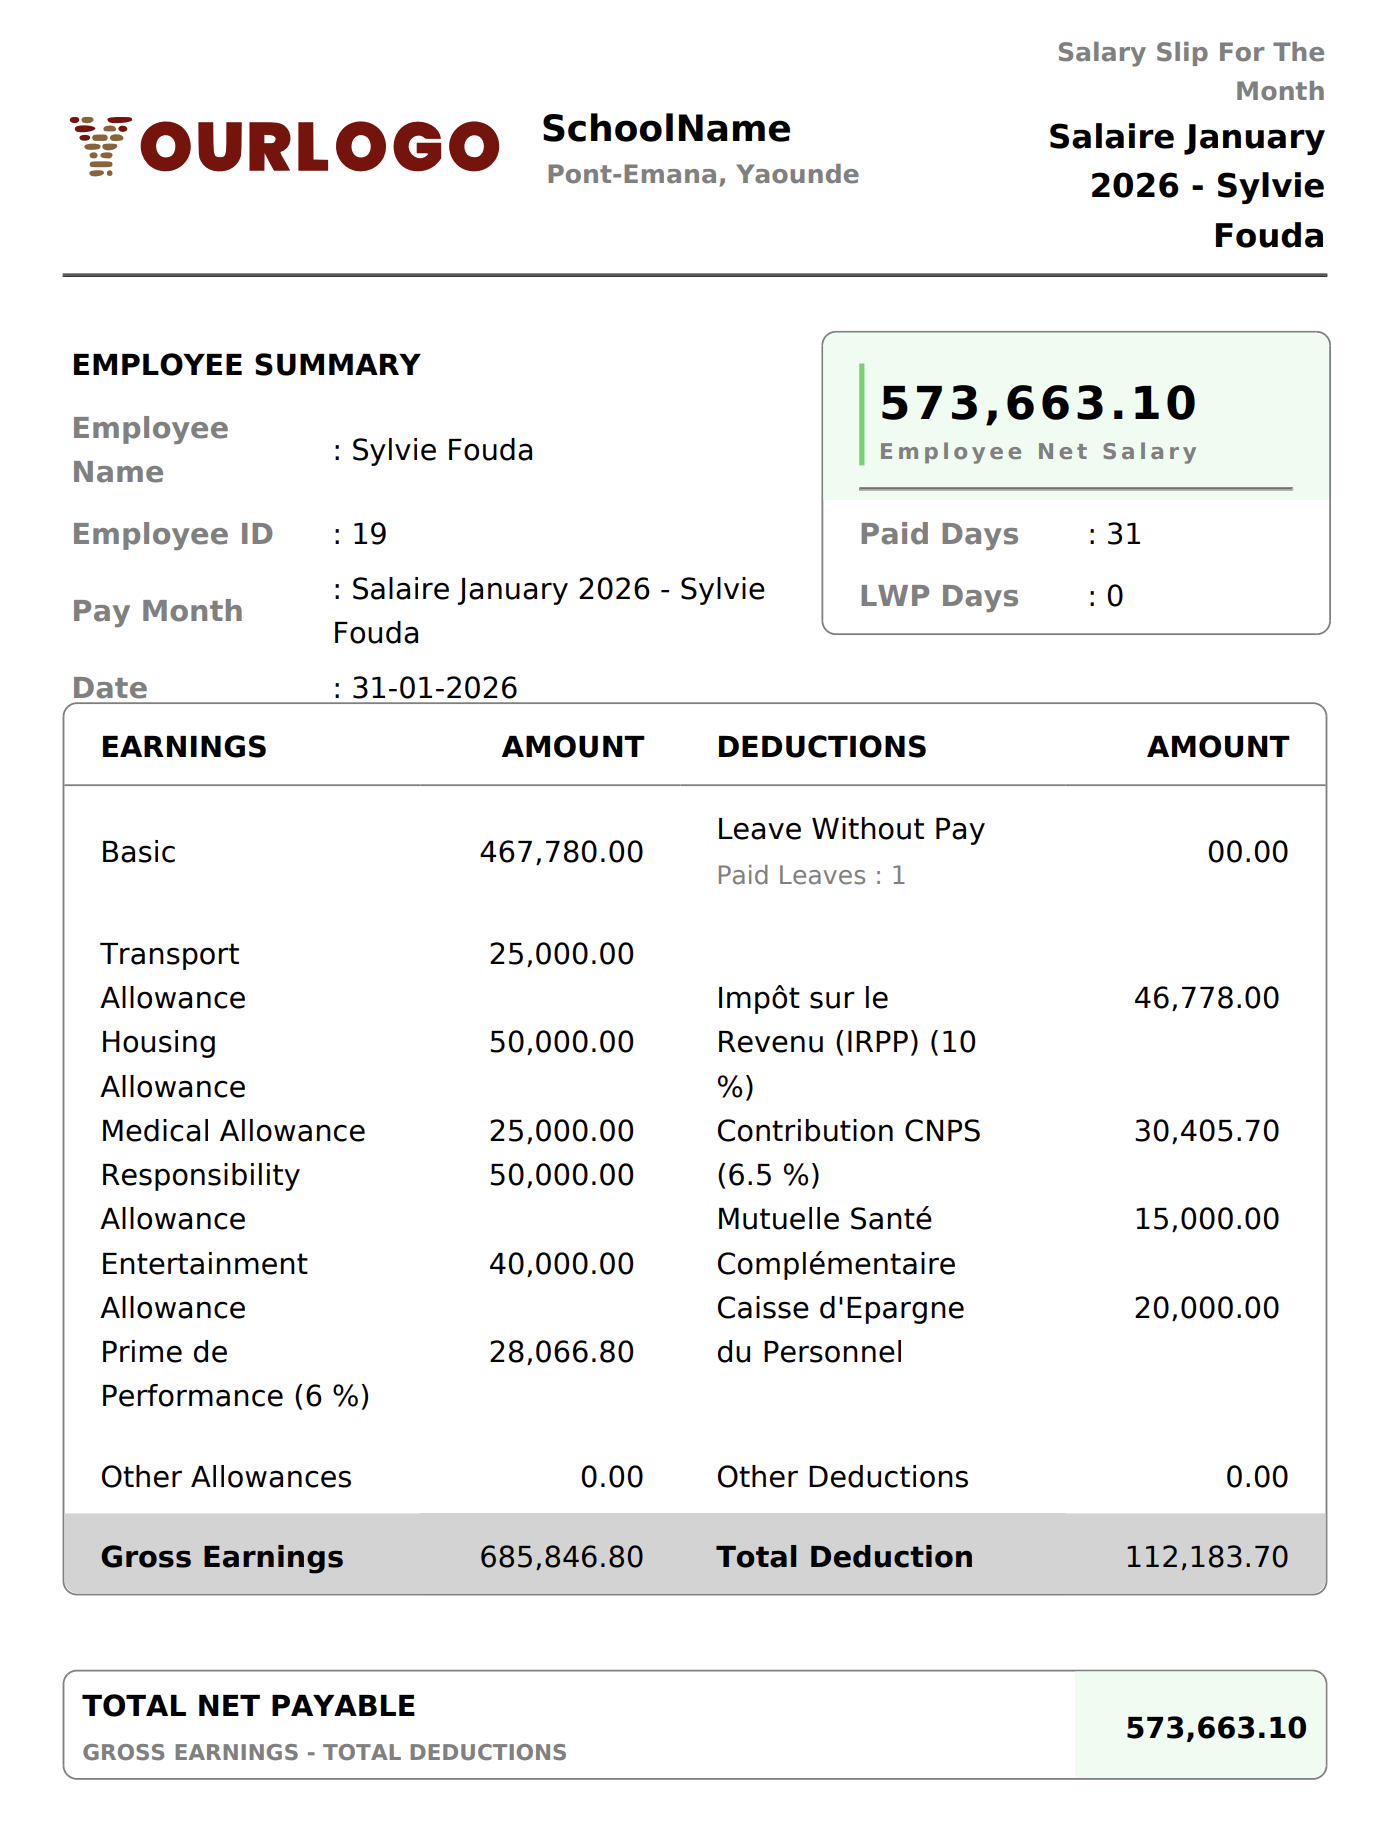Select the Contribution CNPS amount 30,405.70
Screen dimensions: 1394x1838
[1206, 1131]
